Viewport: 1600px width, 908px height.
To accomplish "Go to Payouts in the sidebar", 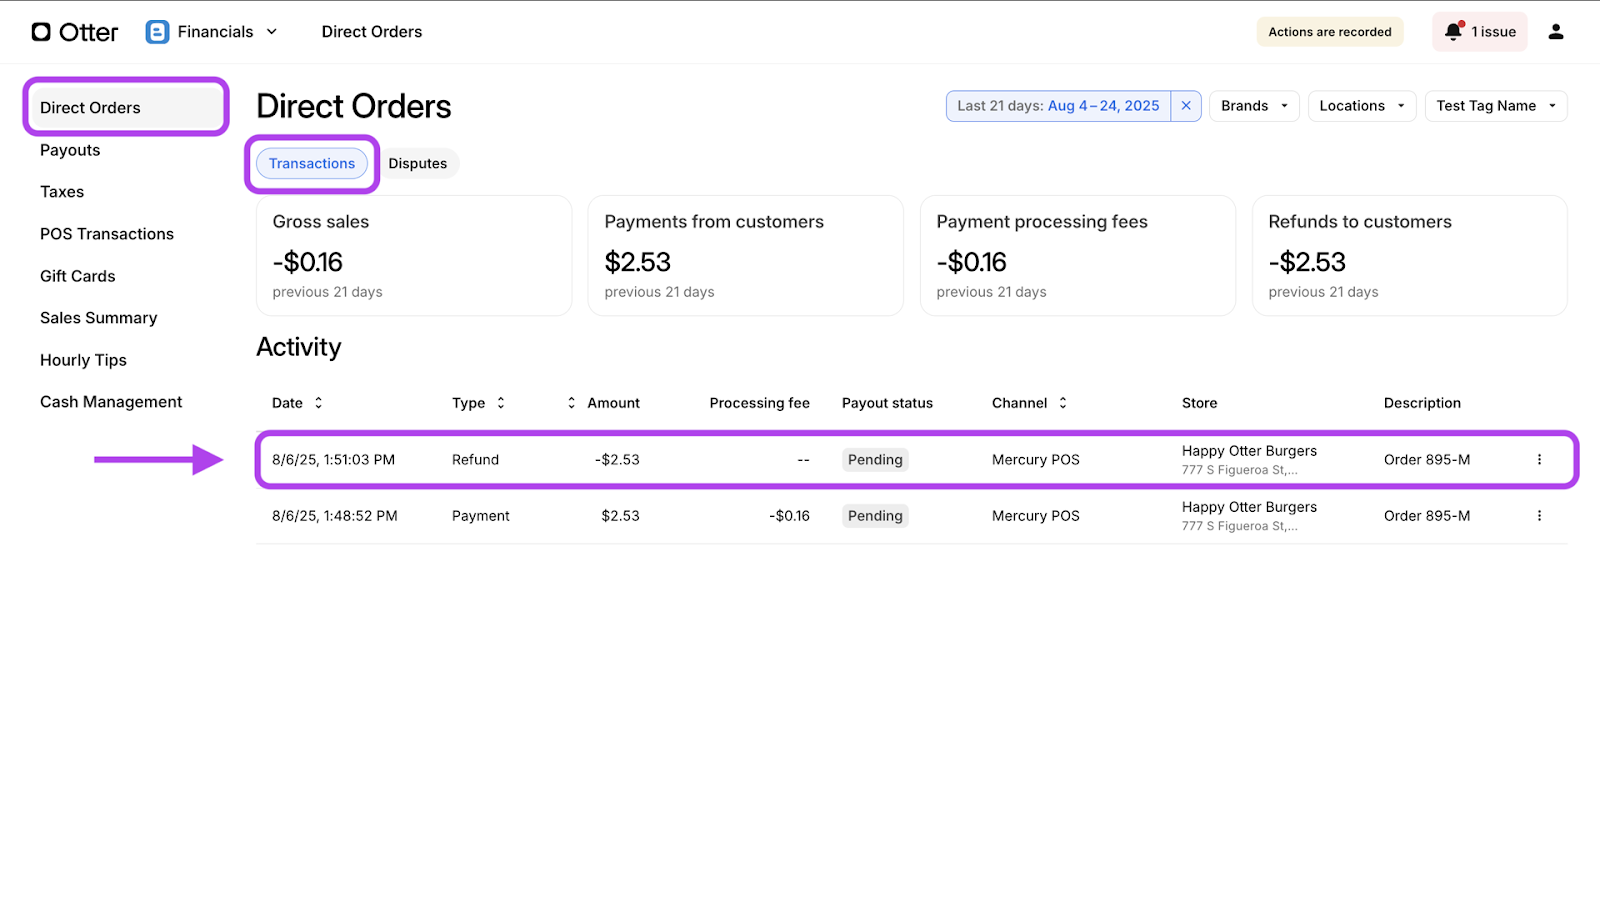I will (x=70, y=150).
